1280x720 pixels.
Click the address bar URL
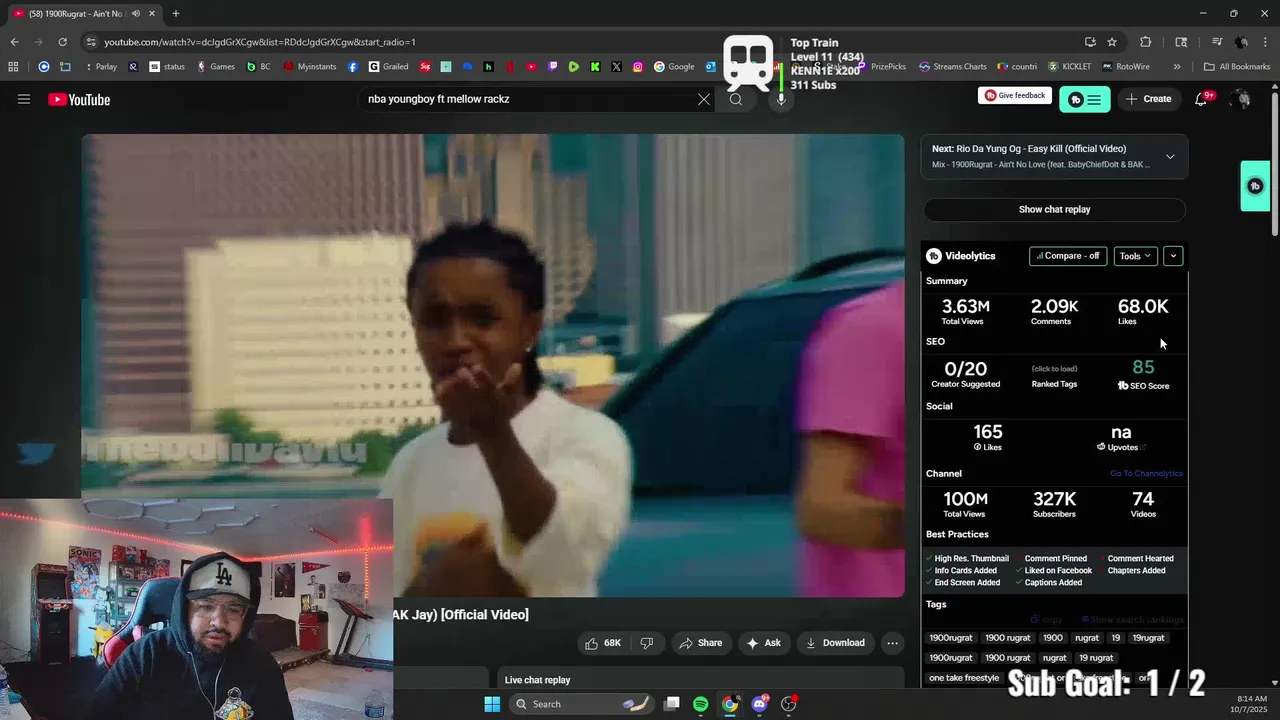260,42
